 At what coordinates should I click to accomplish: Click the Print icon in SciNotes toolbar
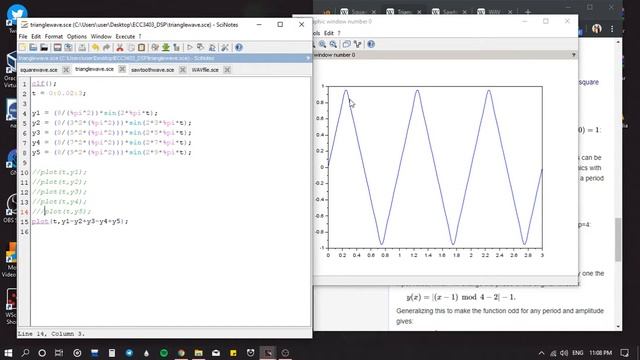(82, 47)
